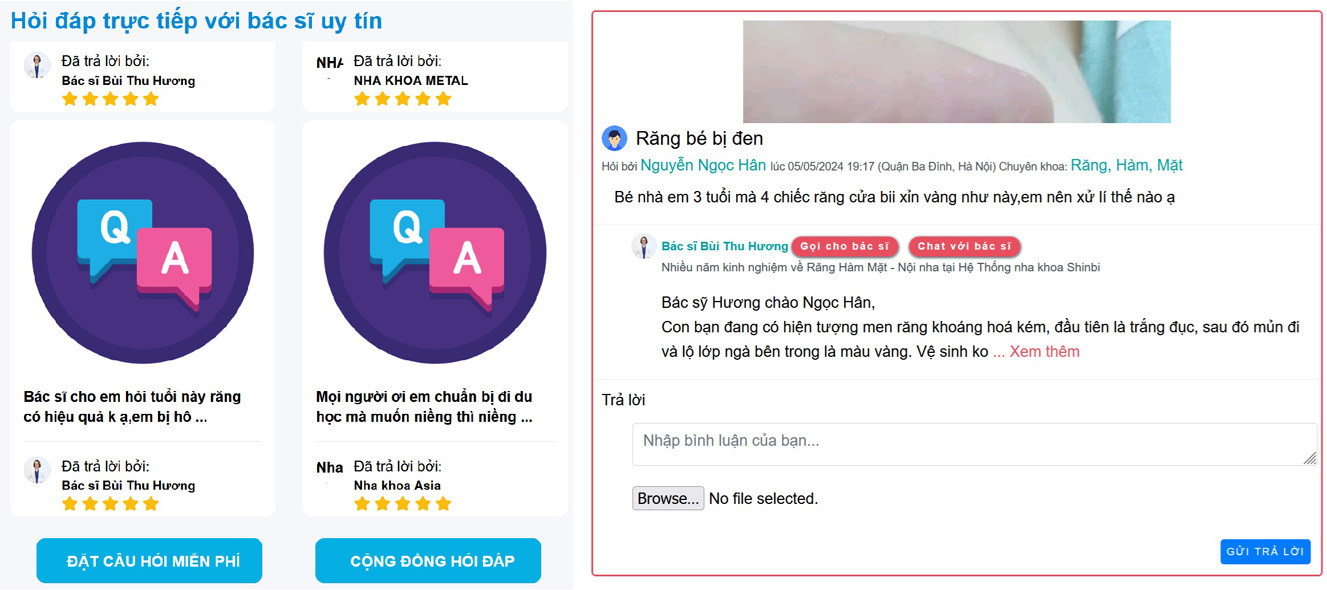Open the uploaded tooth photo thumbnail
This screenshot has width=1327, height=590.
pos(956,71)
